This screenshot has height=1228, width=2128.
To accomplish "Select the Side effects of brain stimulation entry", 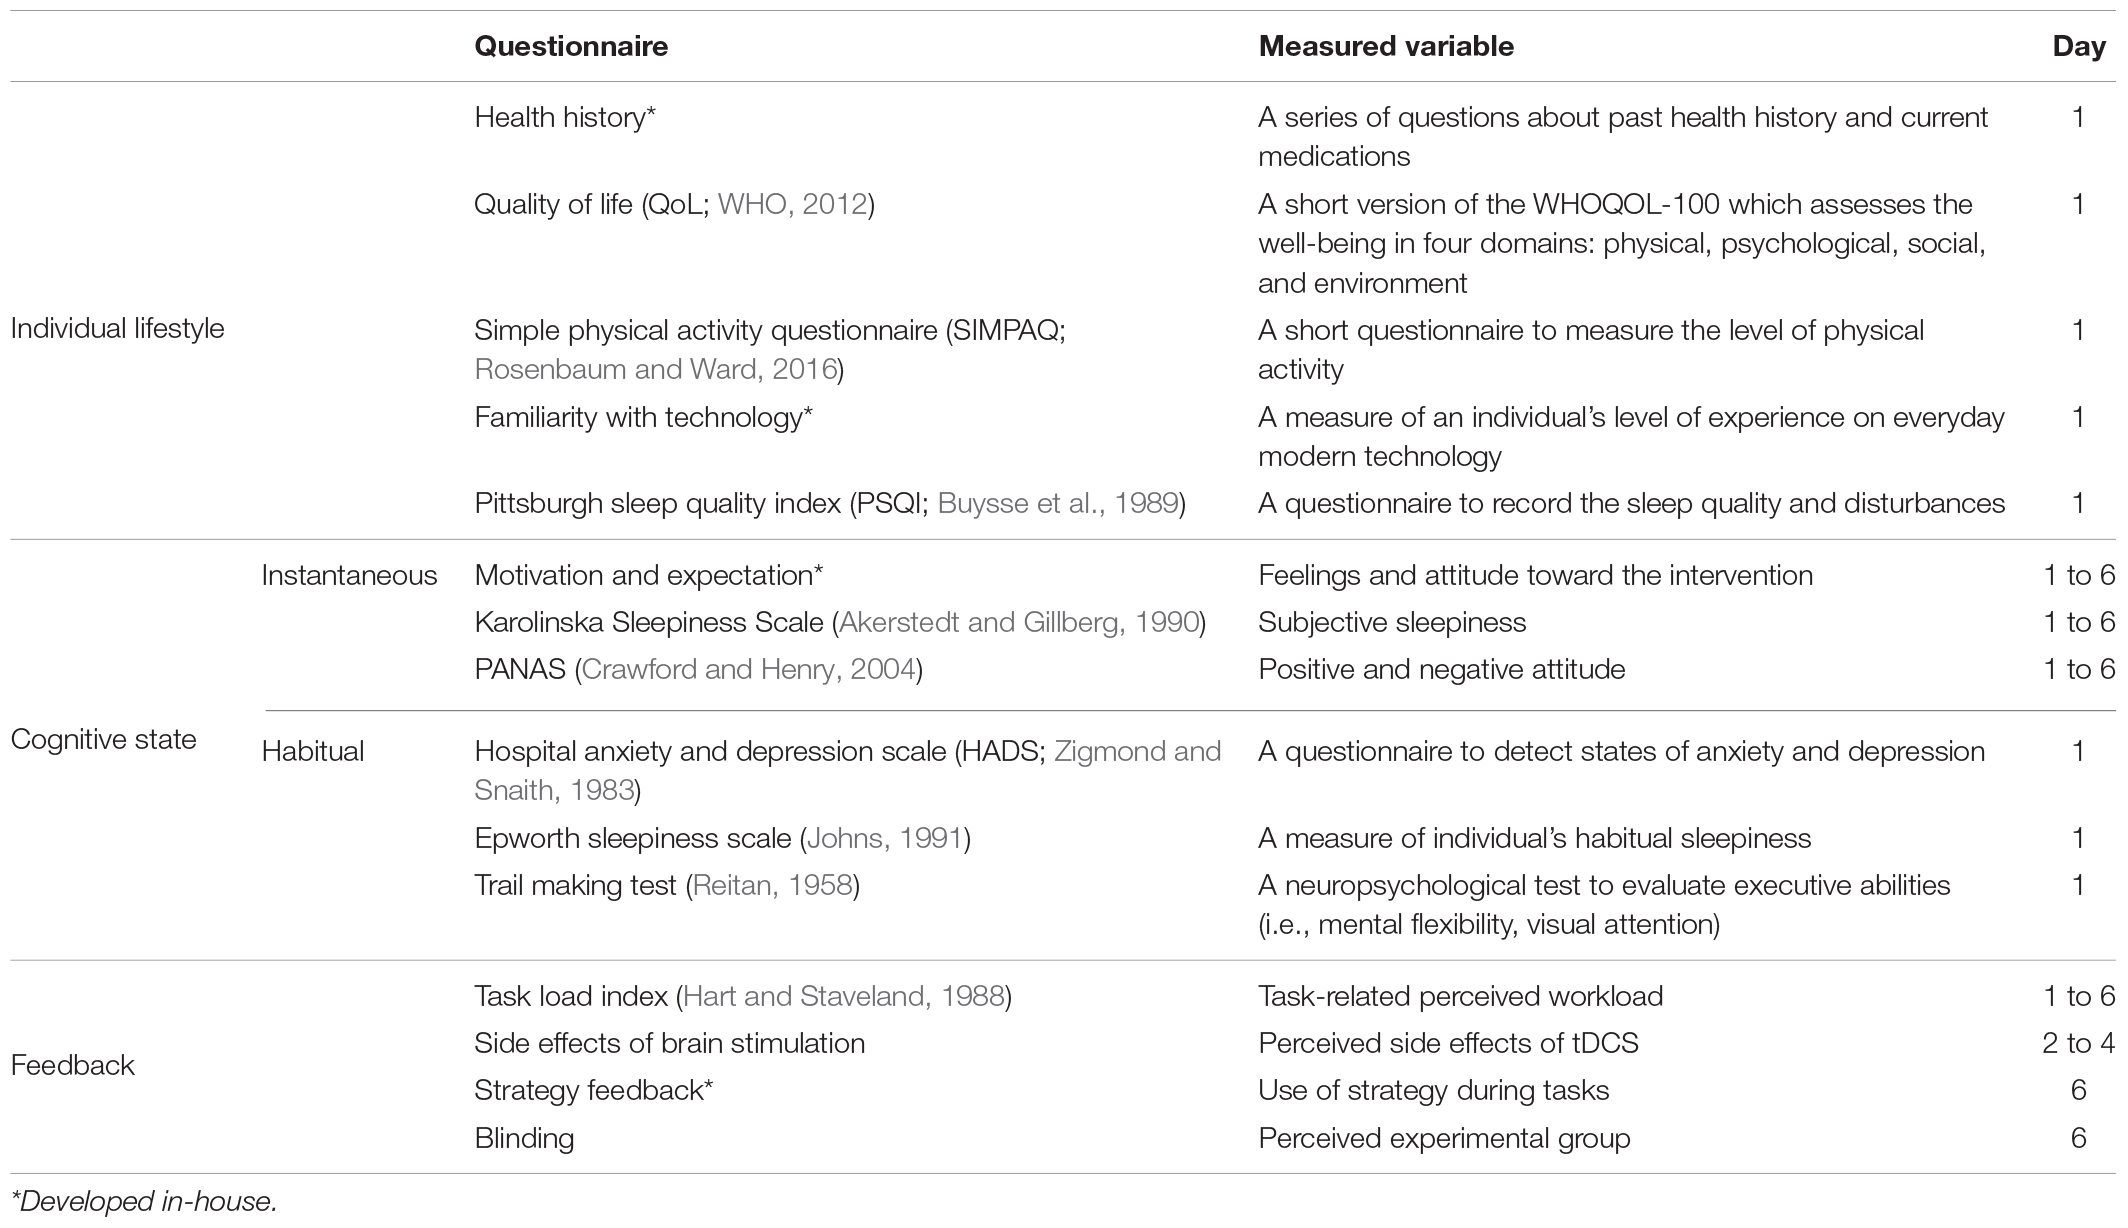I will point(670,1044).
